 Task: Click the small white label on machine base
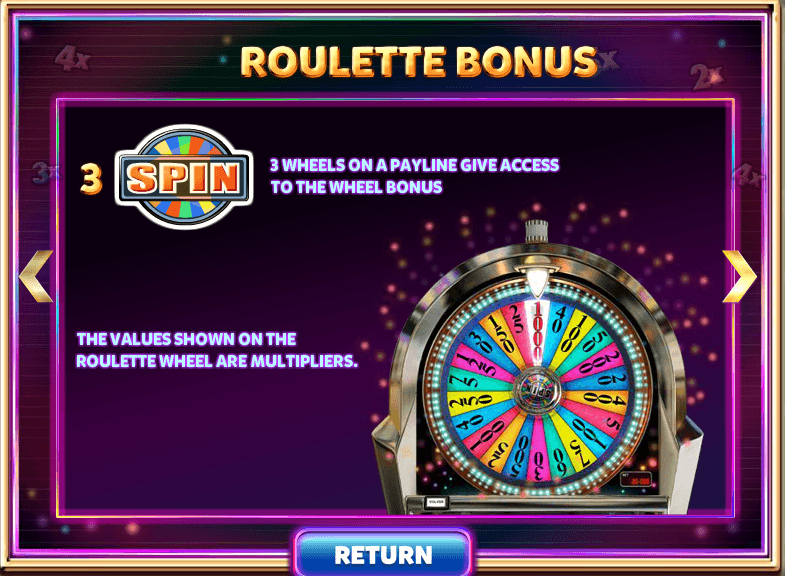tap(436, 502)
